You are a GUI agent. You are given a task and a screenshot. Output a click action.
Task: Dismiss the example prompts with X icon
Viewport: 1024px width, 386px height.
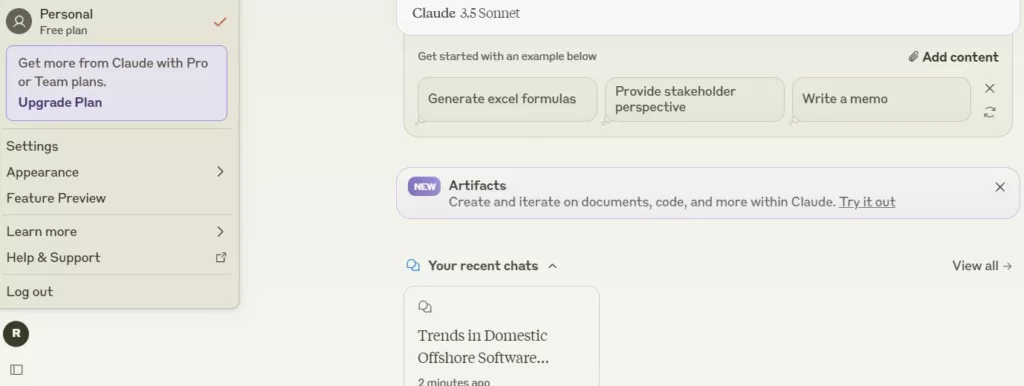(989, 88)
